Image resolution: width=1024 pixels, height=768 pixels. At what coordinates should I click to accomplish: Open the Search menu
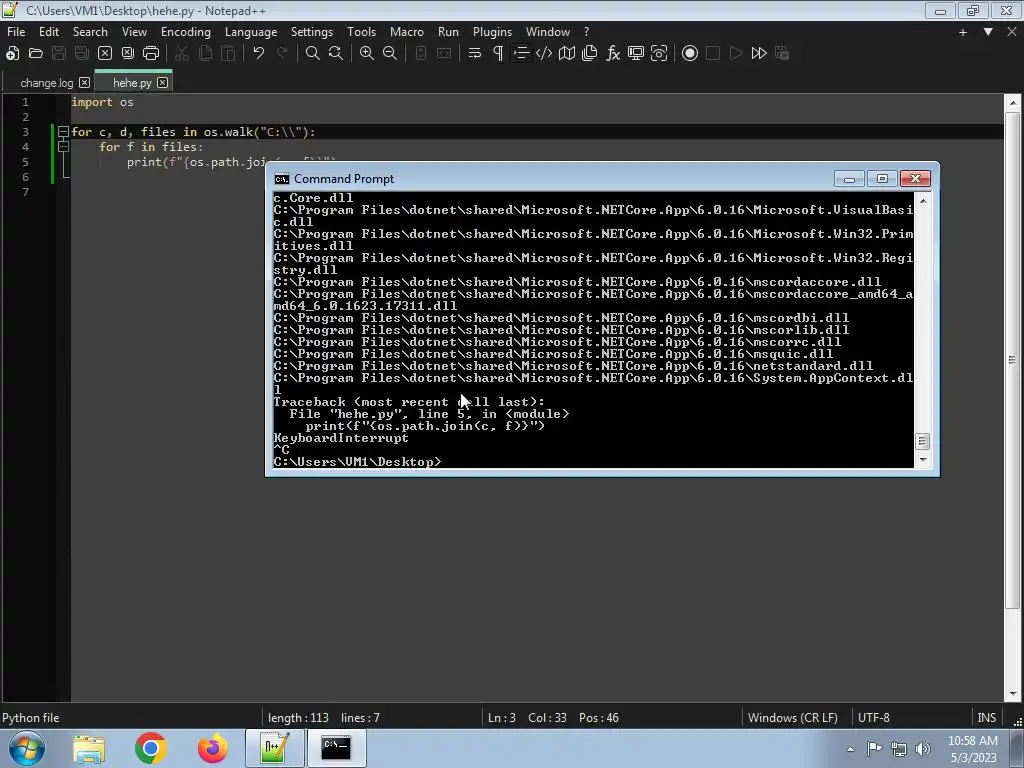click(90, 31)
